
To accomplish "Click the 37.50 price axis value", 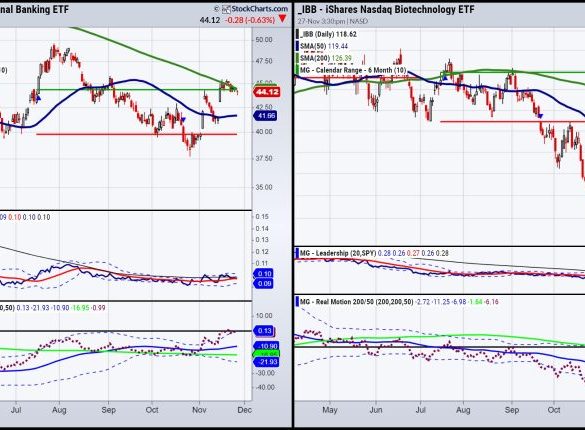I will click(264, 158).
